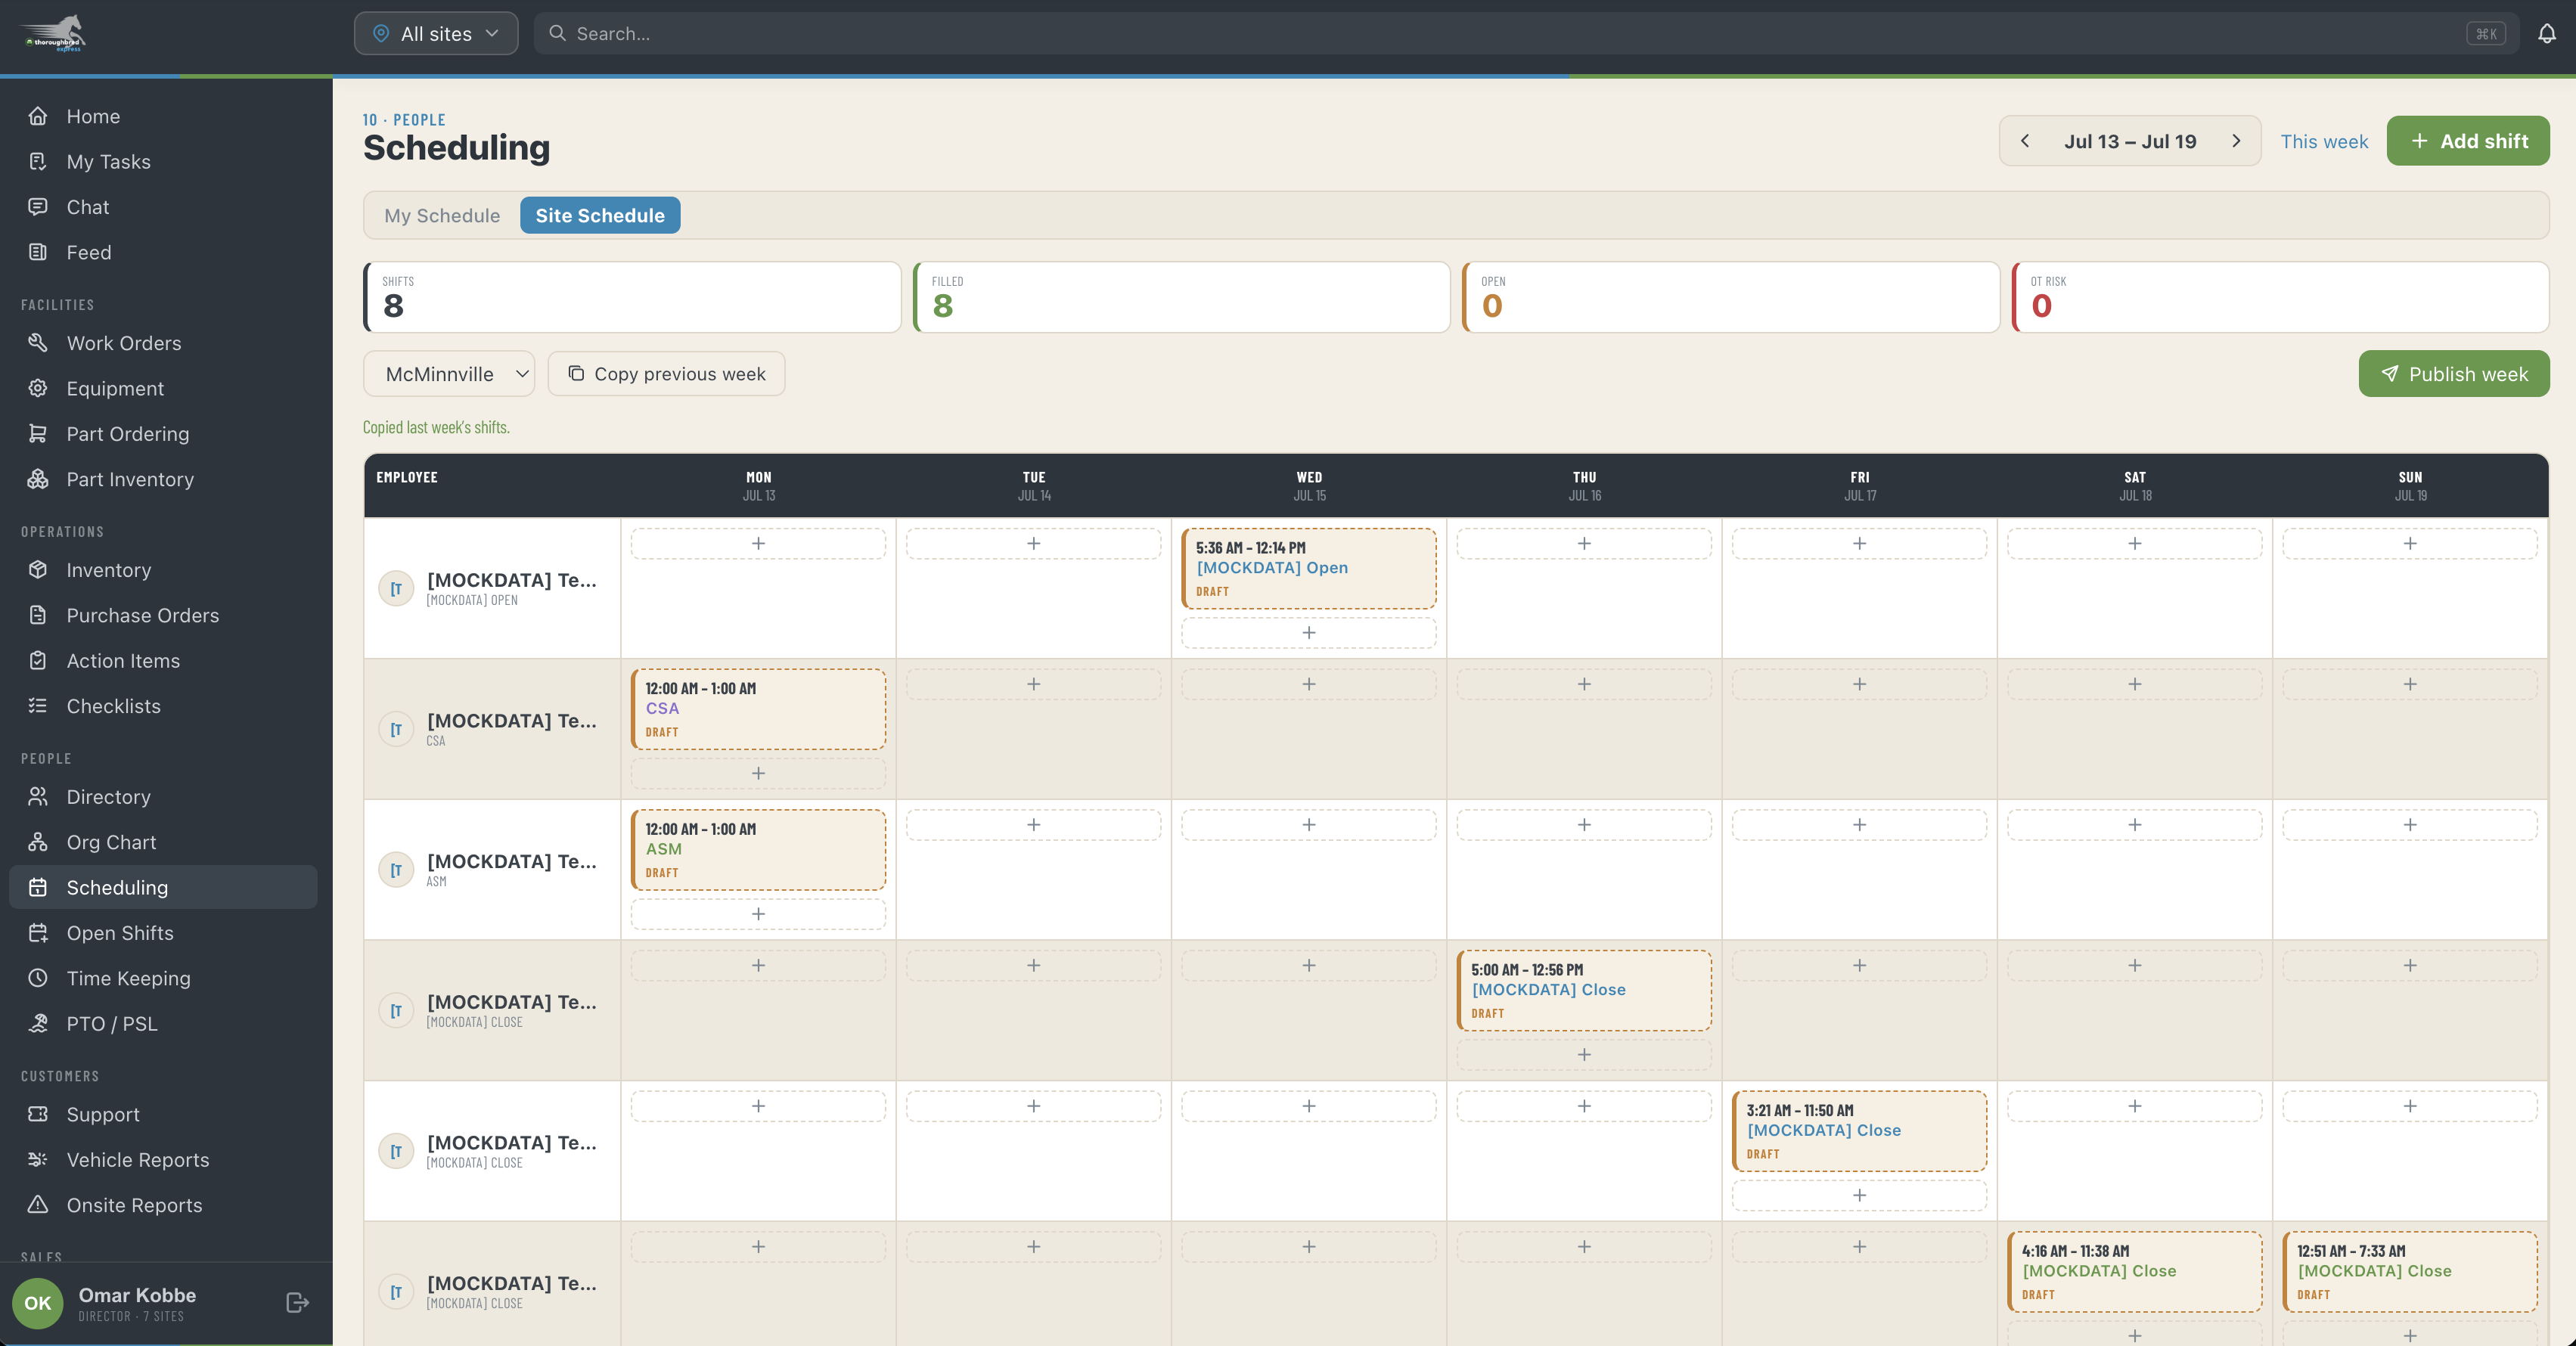Open the notifications bell
Viewport: 2576px width, 1346px height.
tap(2546, 34)
